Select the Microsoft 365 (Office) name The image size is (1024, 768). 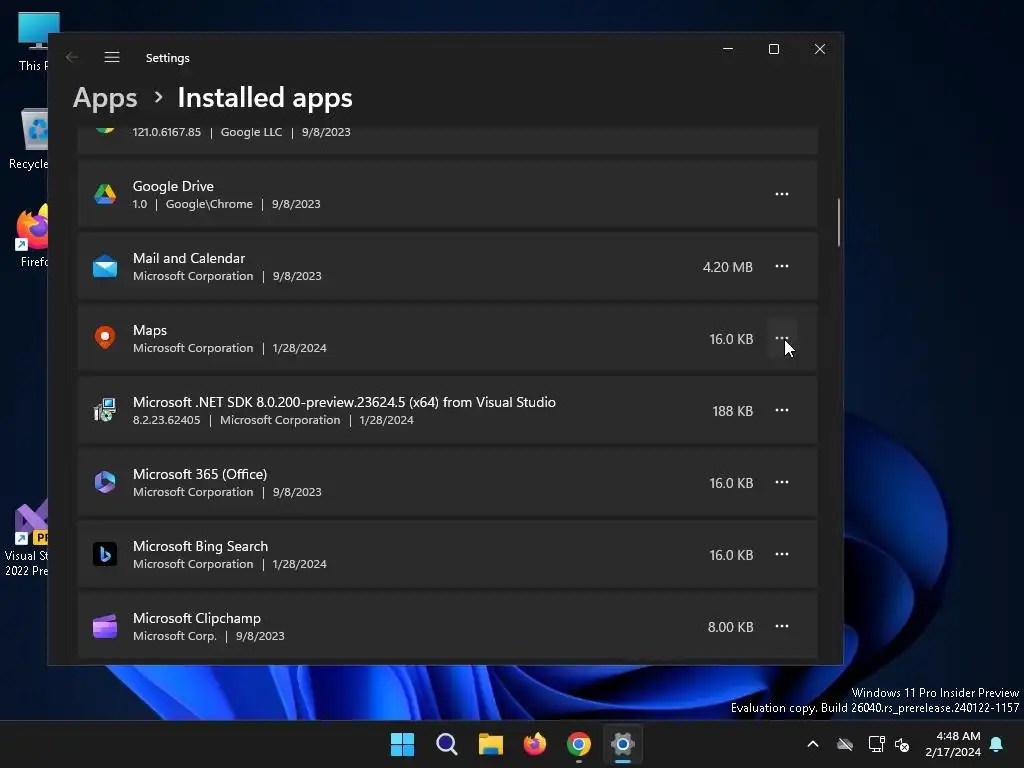200,474
